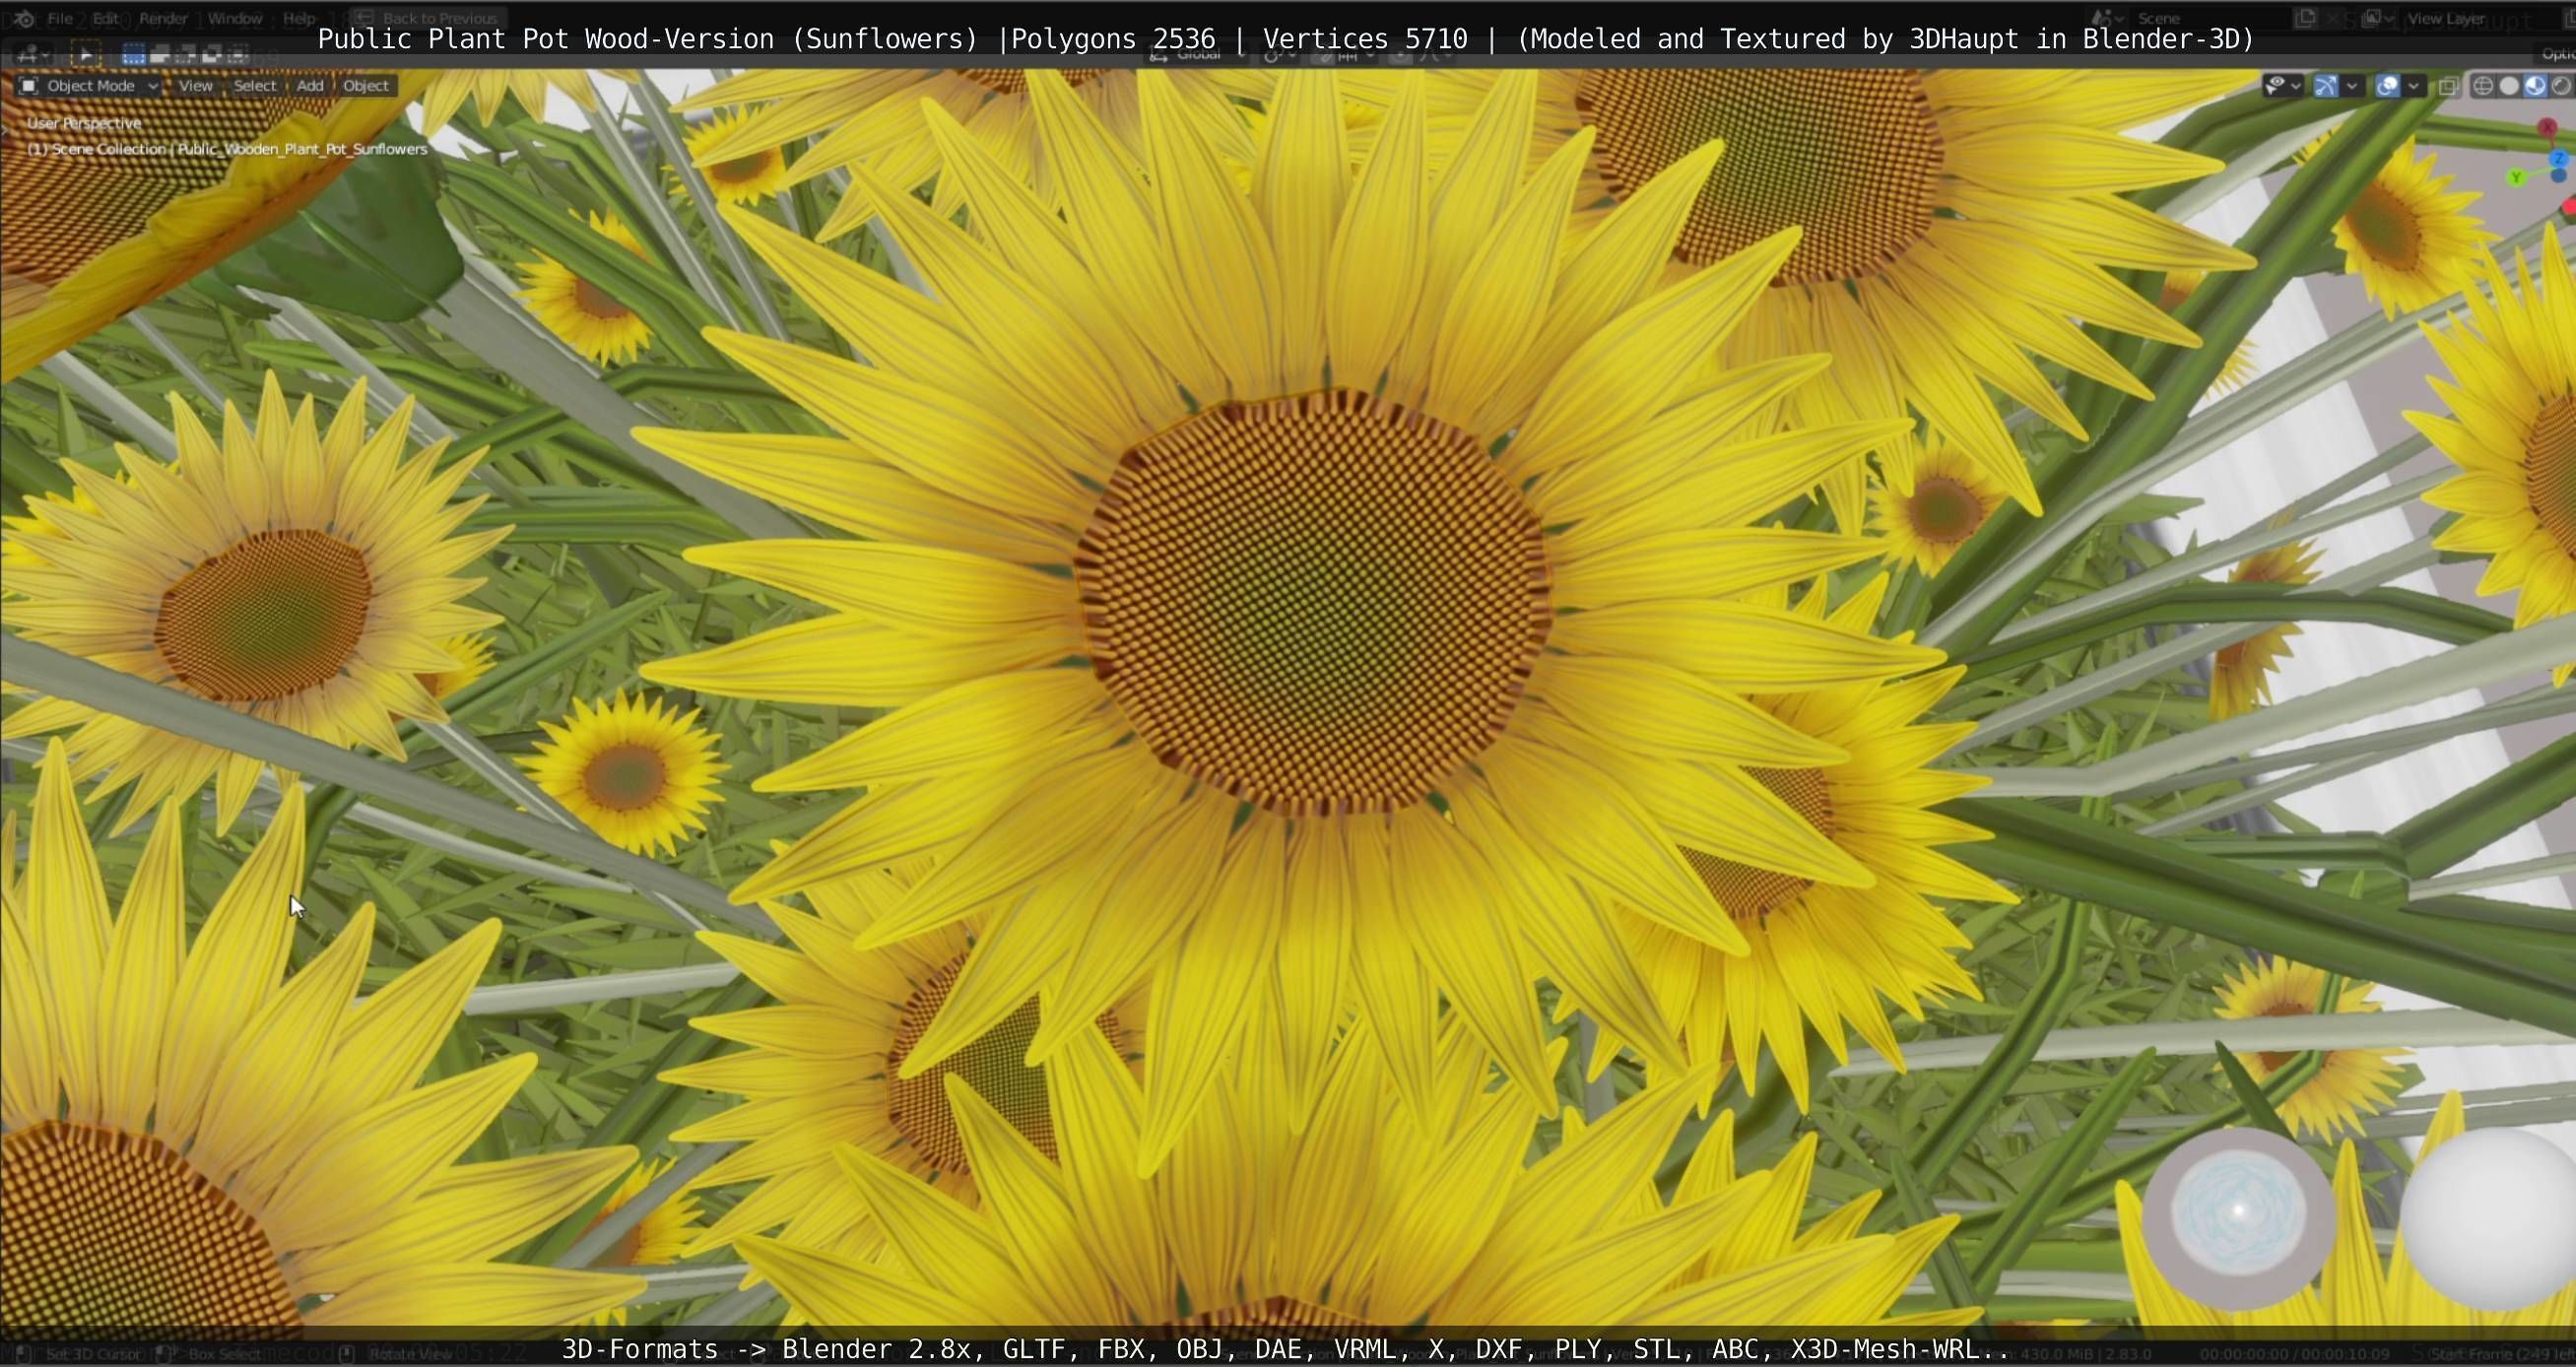
Task: Click the 'Public_Wooden_Plant_Pot_Sunflowers' collection text
Action: pyautogui.click(x=303, y=149)
